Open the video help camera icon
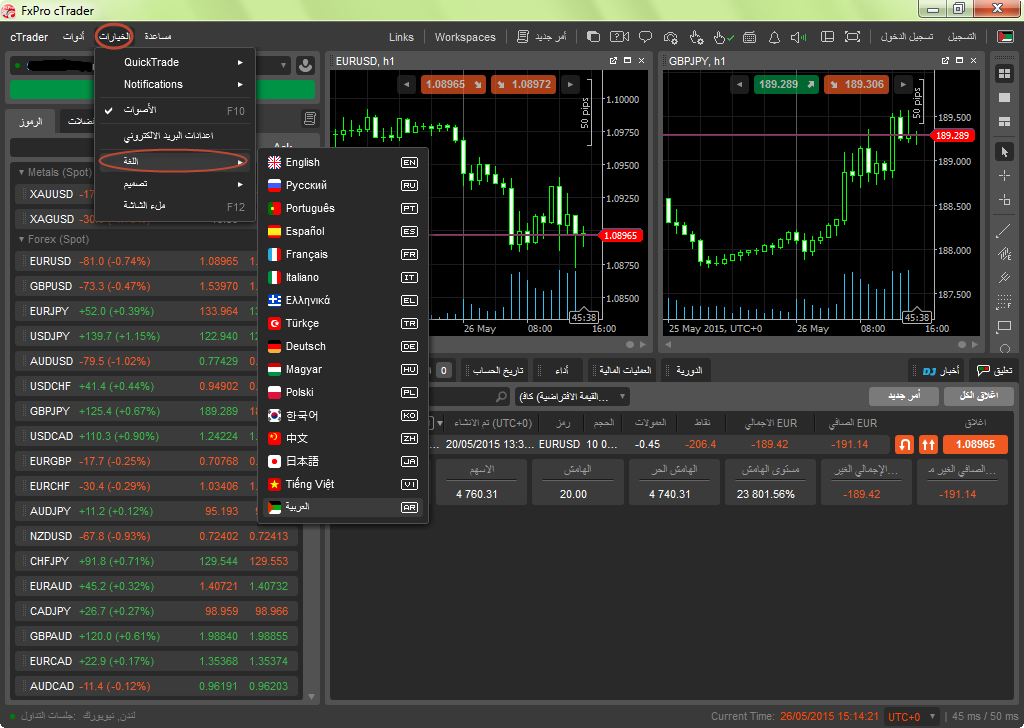 (x=619, y=37)
